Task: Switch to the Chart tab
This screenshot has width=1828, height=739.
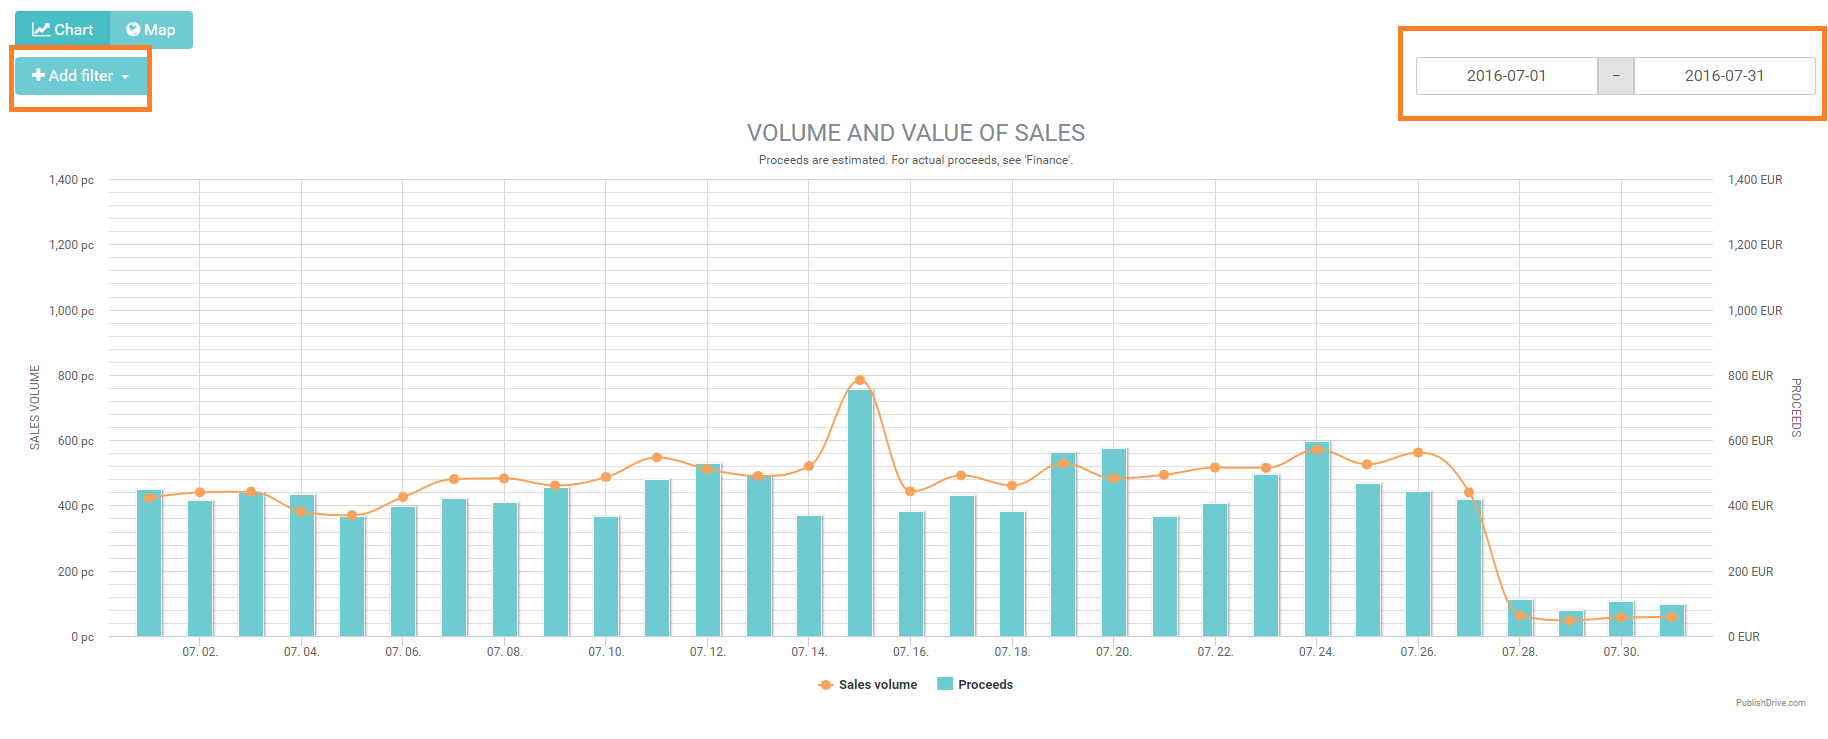Action: [x=62, y=30]
